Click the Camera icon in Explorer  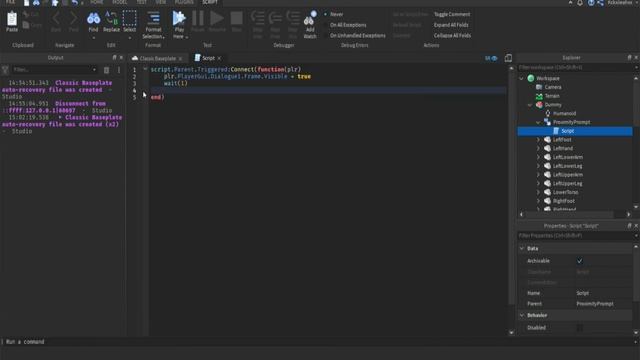click(x=539, y=87)
